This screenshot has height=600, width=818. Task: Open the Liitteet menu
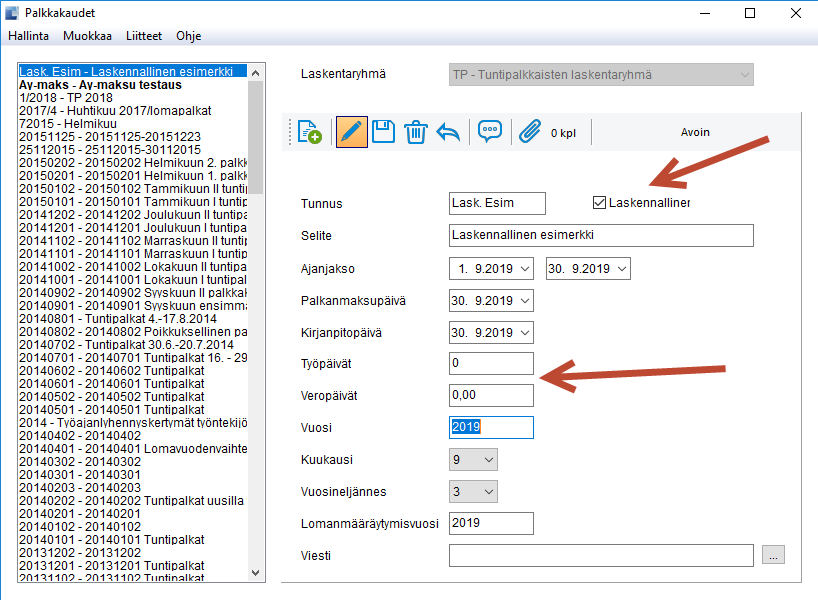144,36
